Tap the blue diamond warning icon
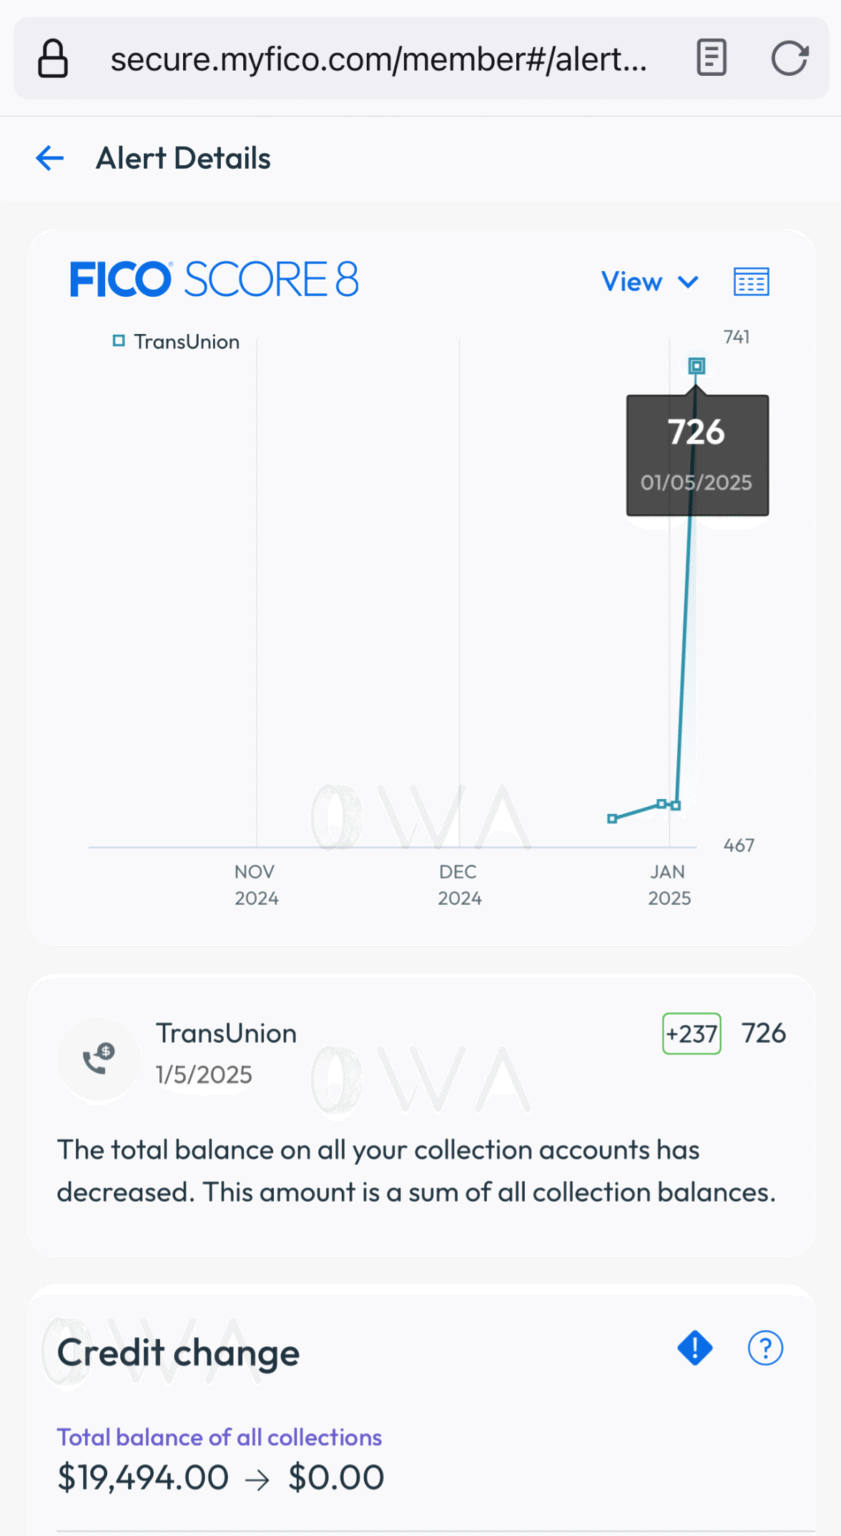The height and width of the screenshot is (1536, 841). click(695, 1348)
